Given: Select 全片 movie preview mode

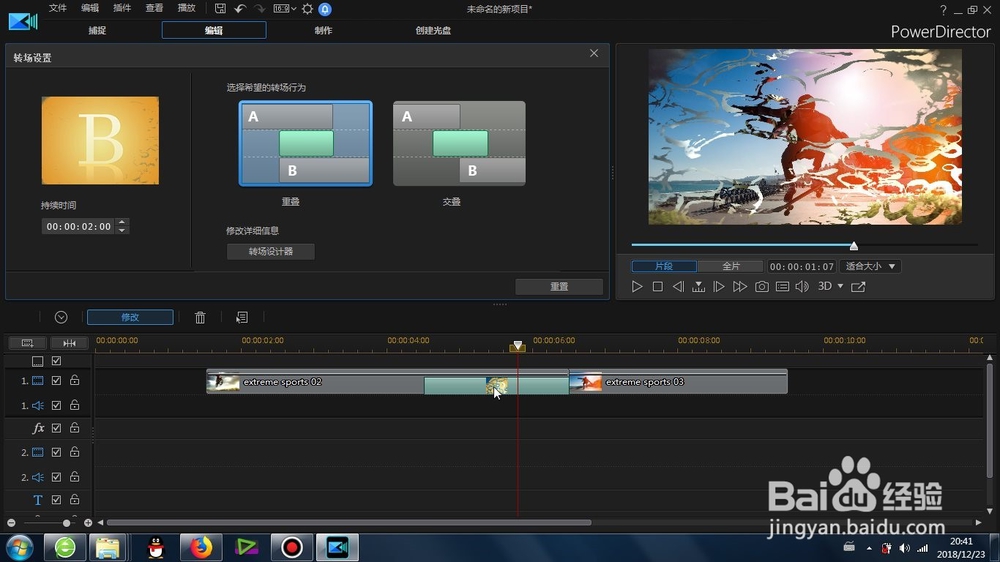Looking at the screenshot, I should click(x=731, y=266).
